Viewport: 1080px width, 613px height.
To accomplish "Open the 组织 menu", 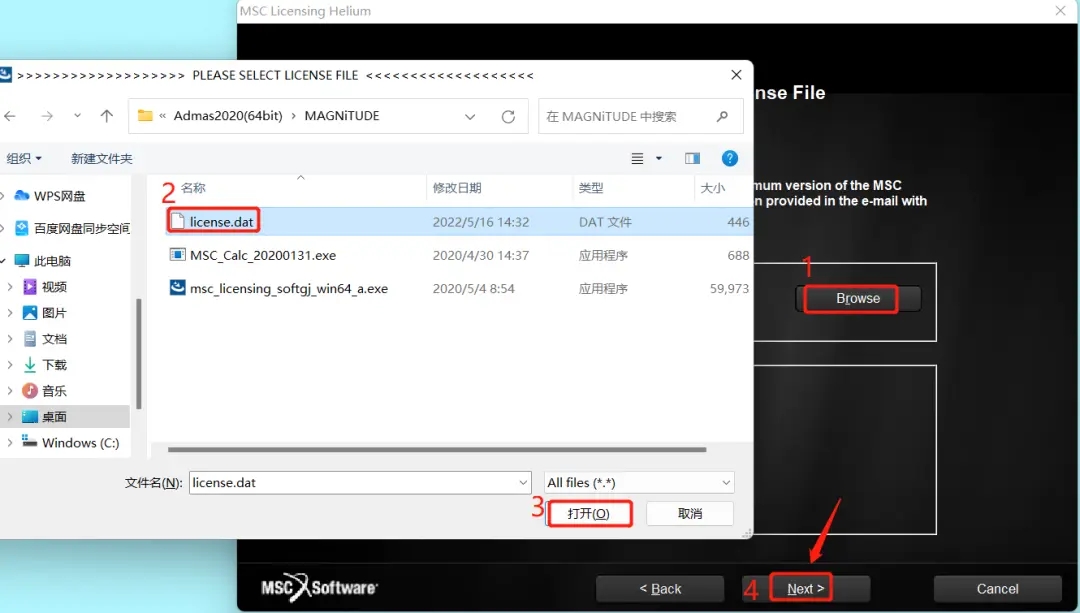I will pos(24,158).
